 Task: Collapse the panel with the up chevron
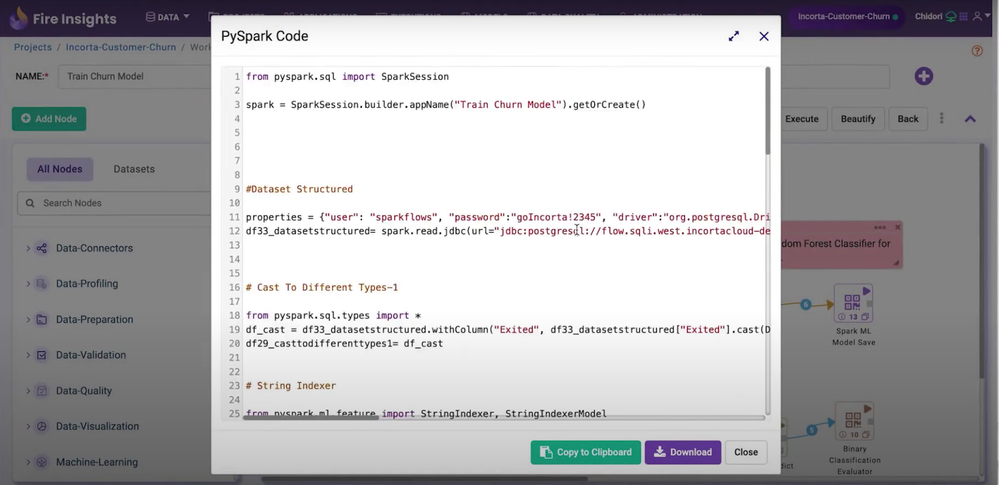969,119
